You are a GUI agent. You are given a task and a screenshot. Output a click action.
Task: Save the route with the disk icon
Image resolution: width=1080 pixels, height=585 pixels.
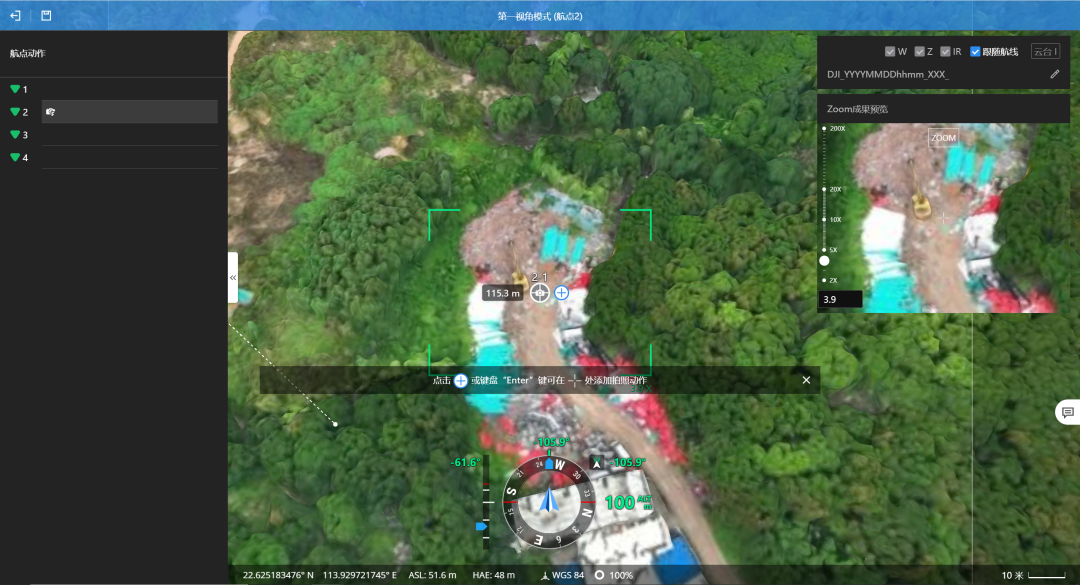[x=46, y=16]
